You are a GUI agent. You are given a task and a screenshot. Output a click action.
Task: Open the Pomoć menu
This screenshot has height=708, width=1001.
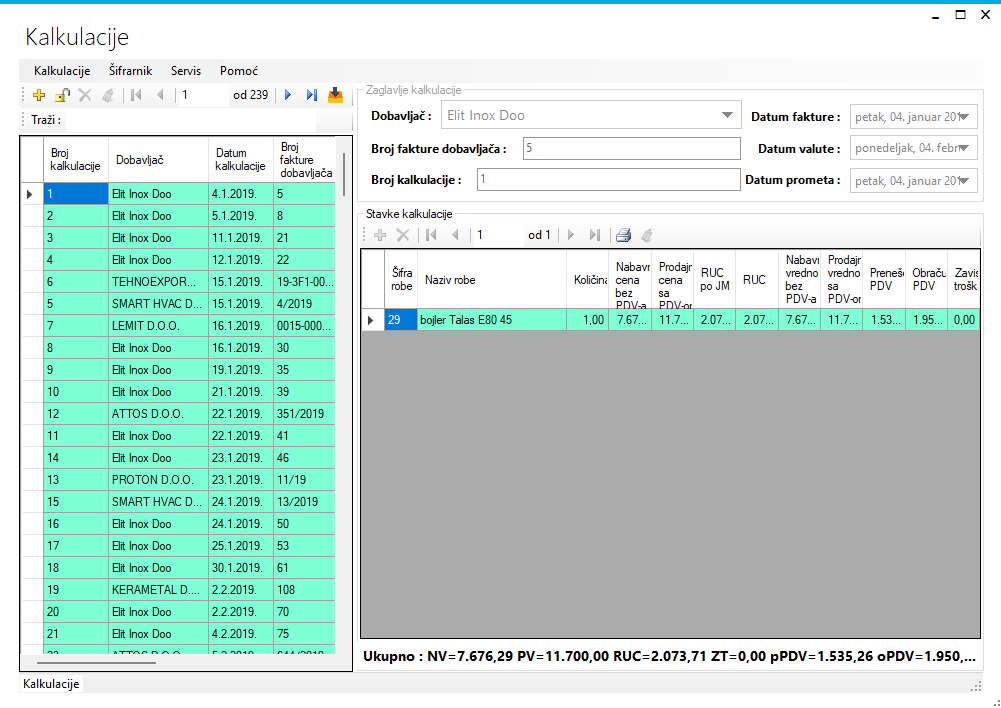click(x=239, y=71)
